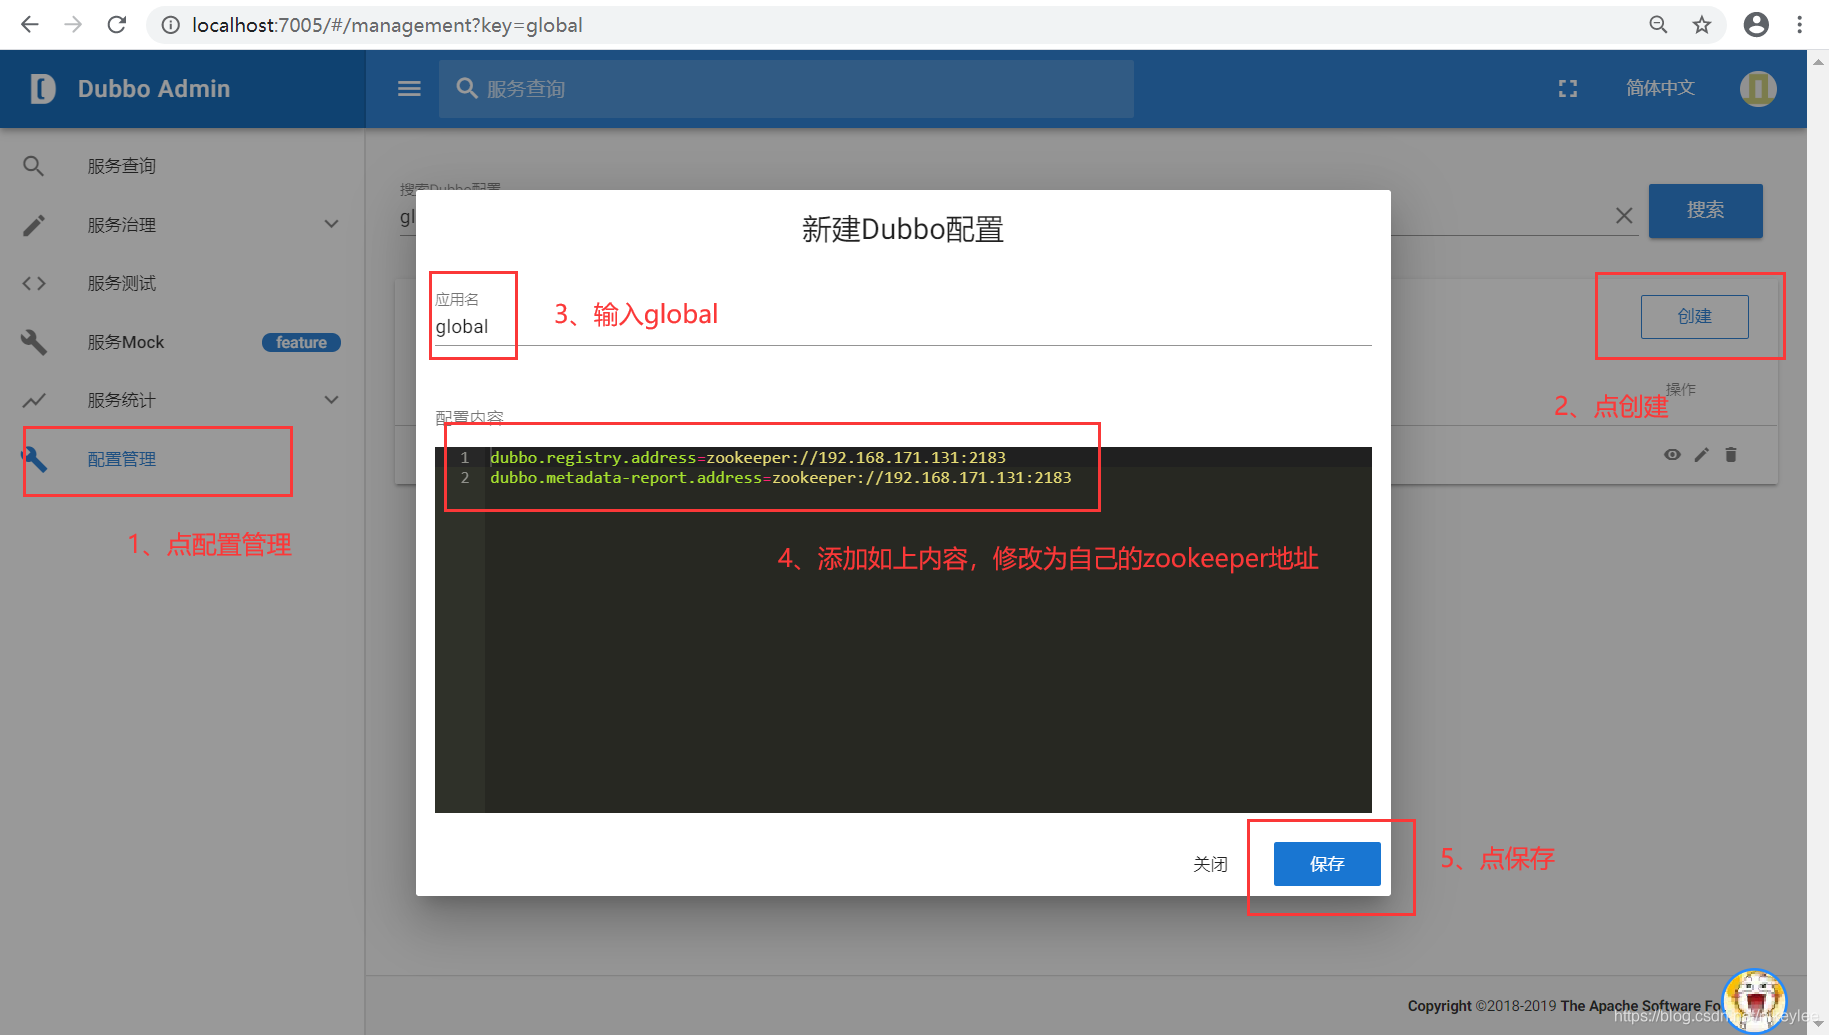Click the pencil edit icon in operations row
This screenshot has width=1829, height=1035.
(1702, 454)
